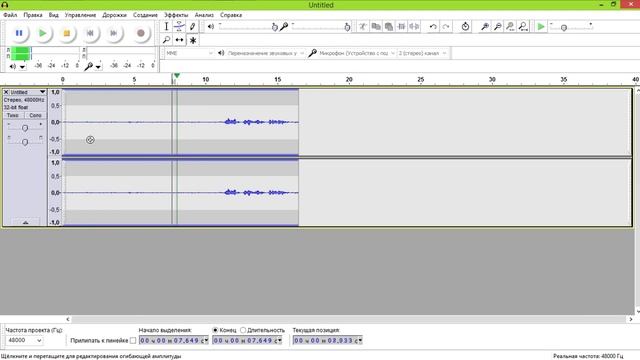Stop playback with the yellow Stop button
640x360 pixels.
(67, 33)
